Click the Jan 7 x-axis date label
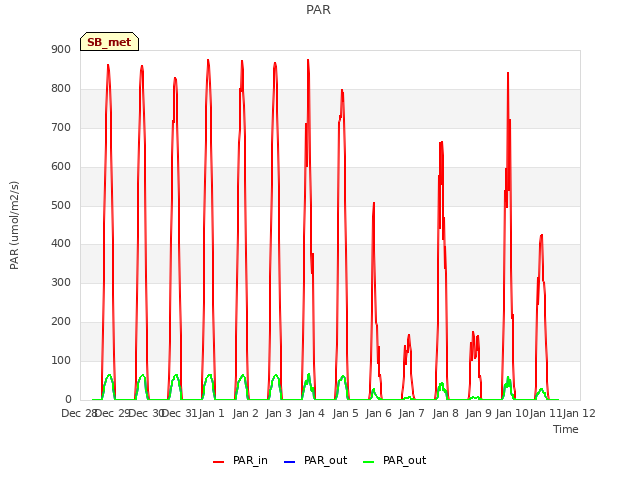Screen dimensions: 640x480 pyautogui.click(x=412, y=413)
